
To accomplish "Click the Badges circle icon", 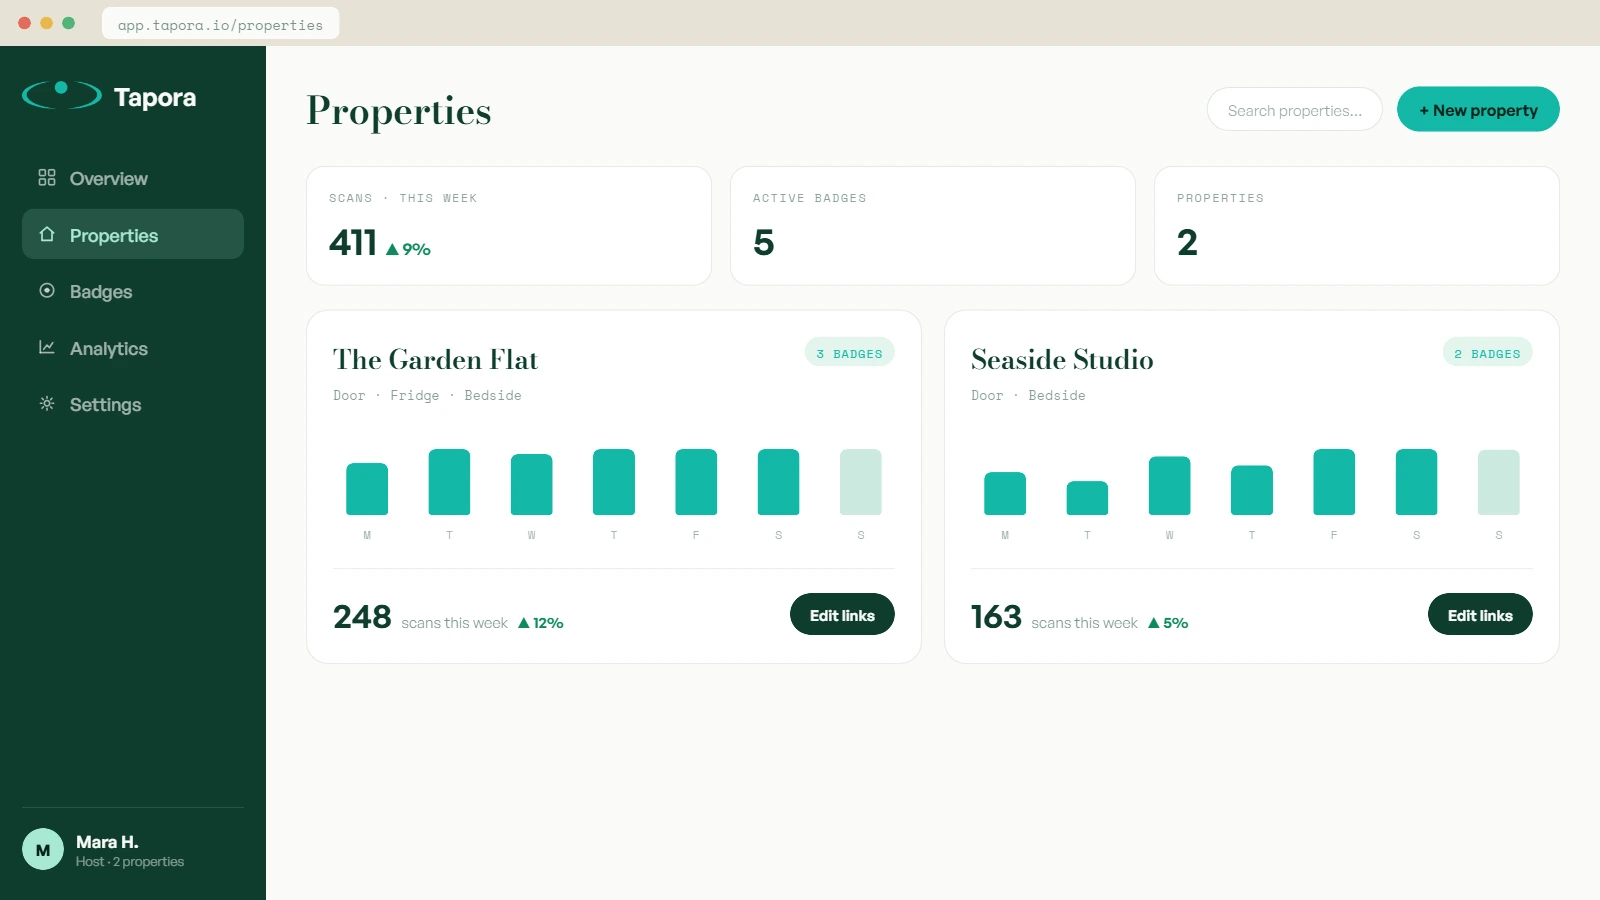I will [x=47, y=291].
